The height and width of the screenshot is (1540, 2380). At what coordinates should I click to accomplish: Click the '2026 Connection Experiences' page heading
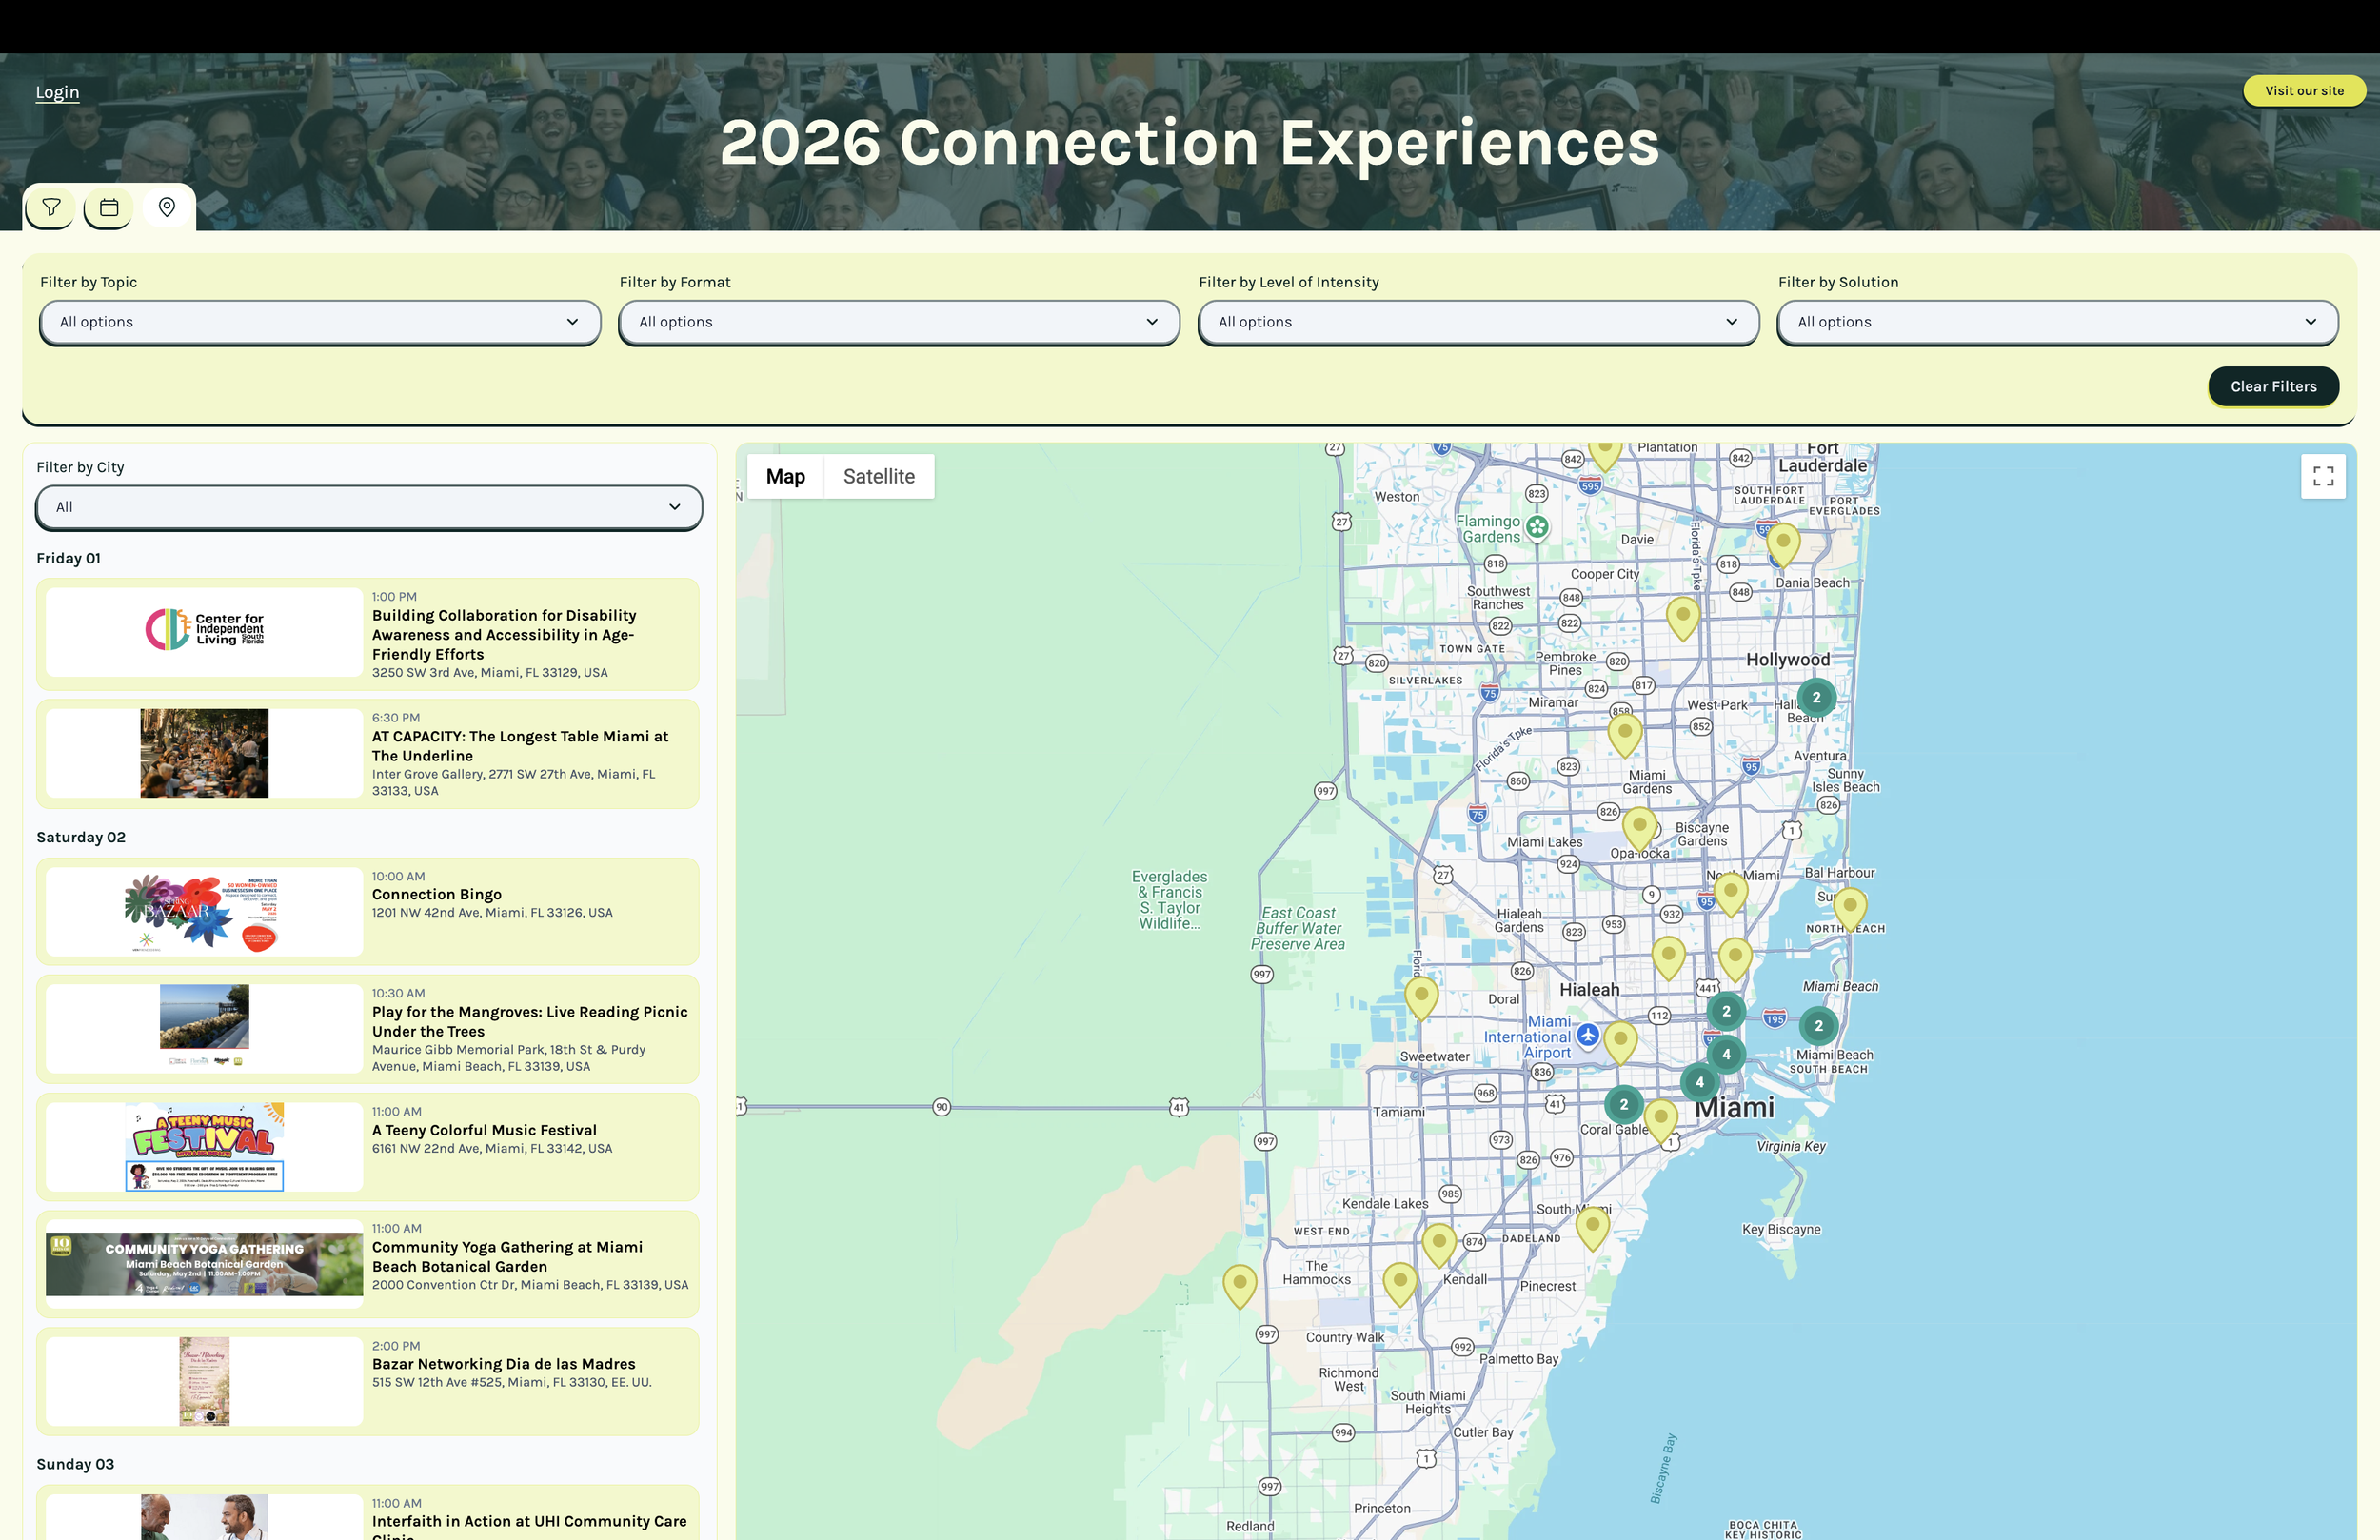[1190, 142]
